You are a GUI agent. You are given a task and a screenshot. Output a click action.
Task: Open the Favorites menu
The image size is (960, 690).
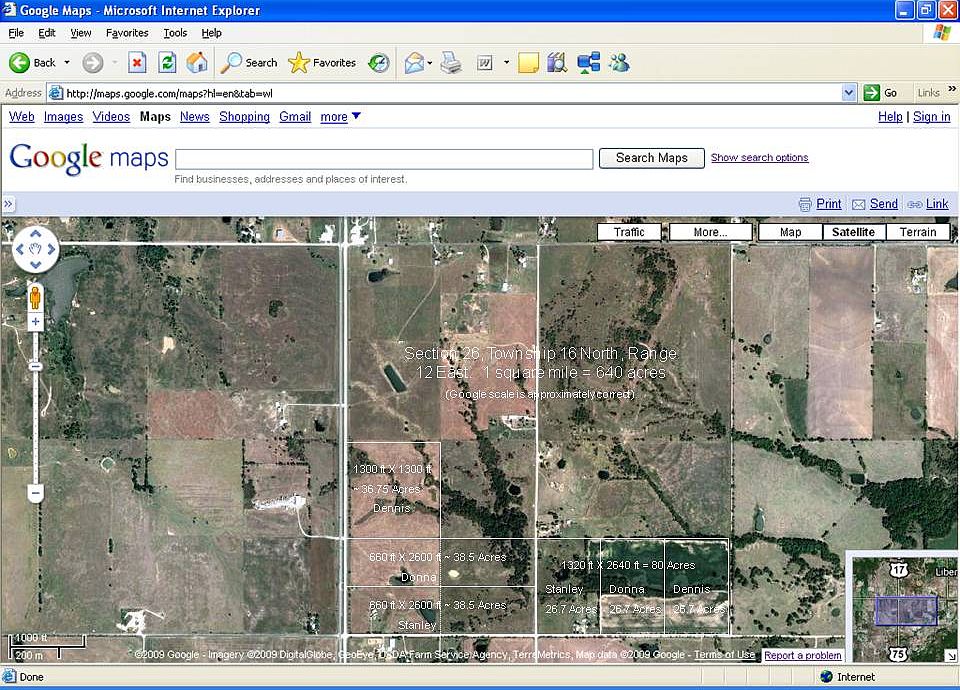pyautogui.click(x=127, y=33)
